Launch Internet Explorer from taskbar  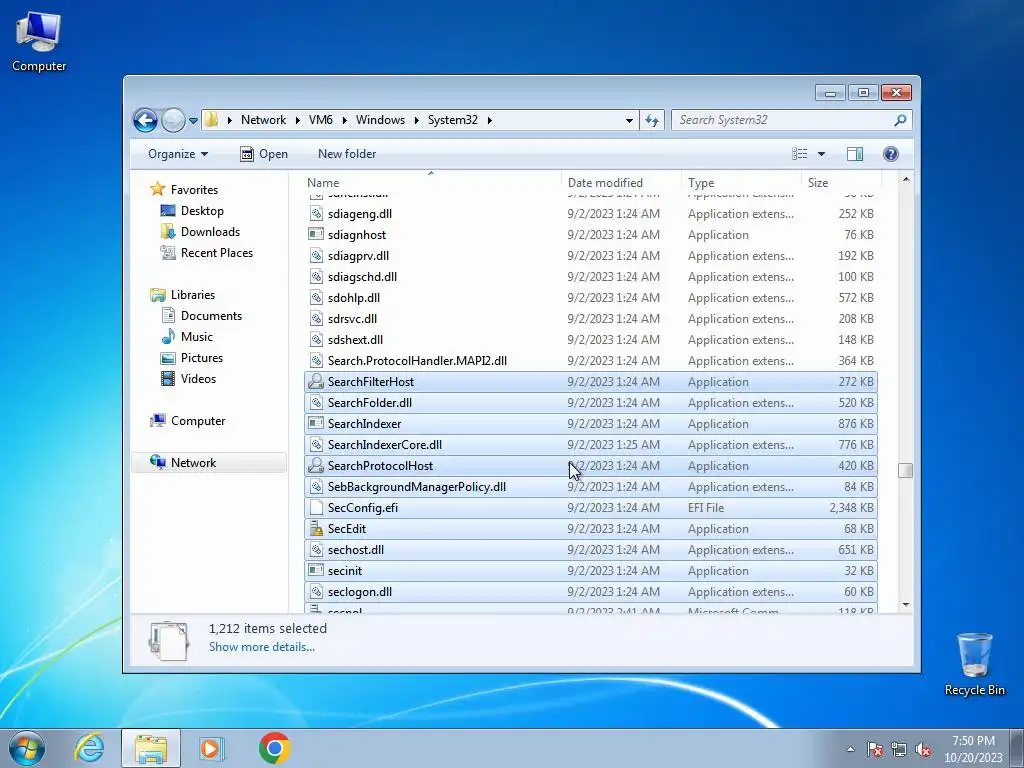(89, 748)
